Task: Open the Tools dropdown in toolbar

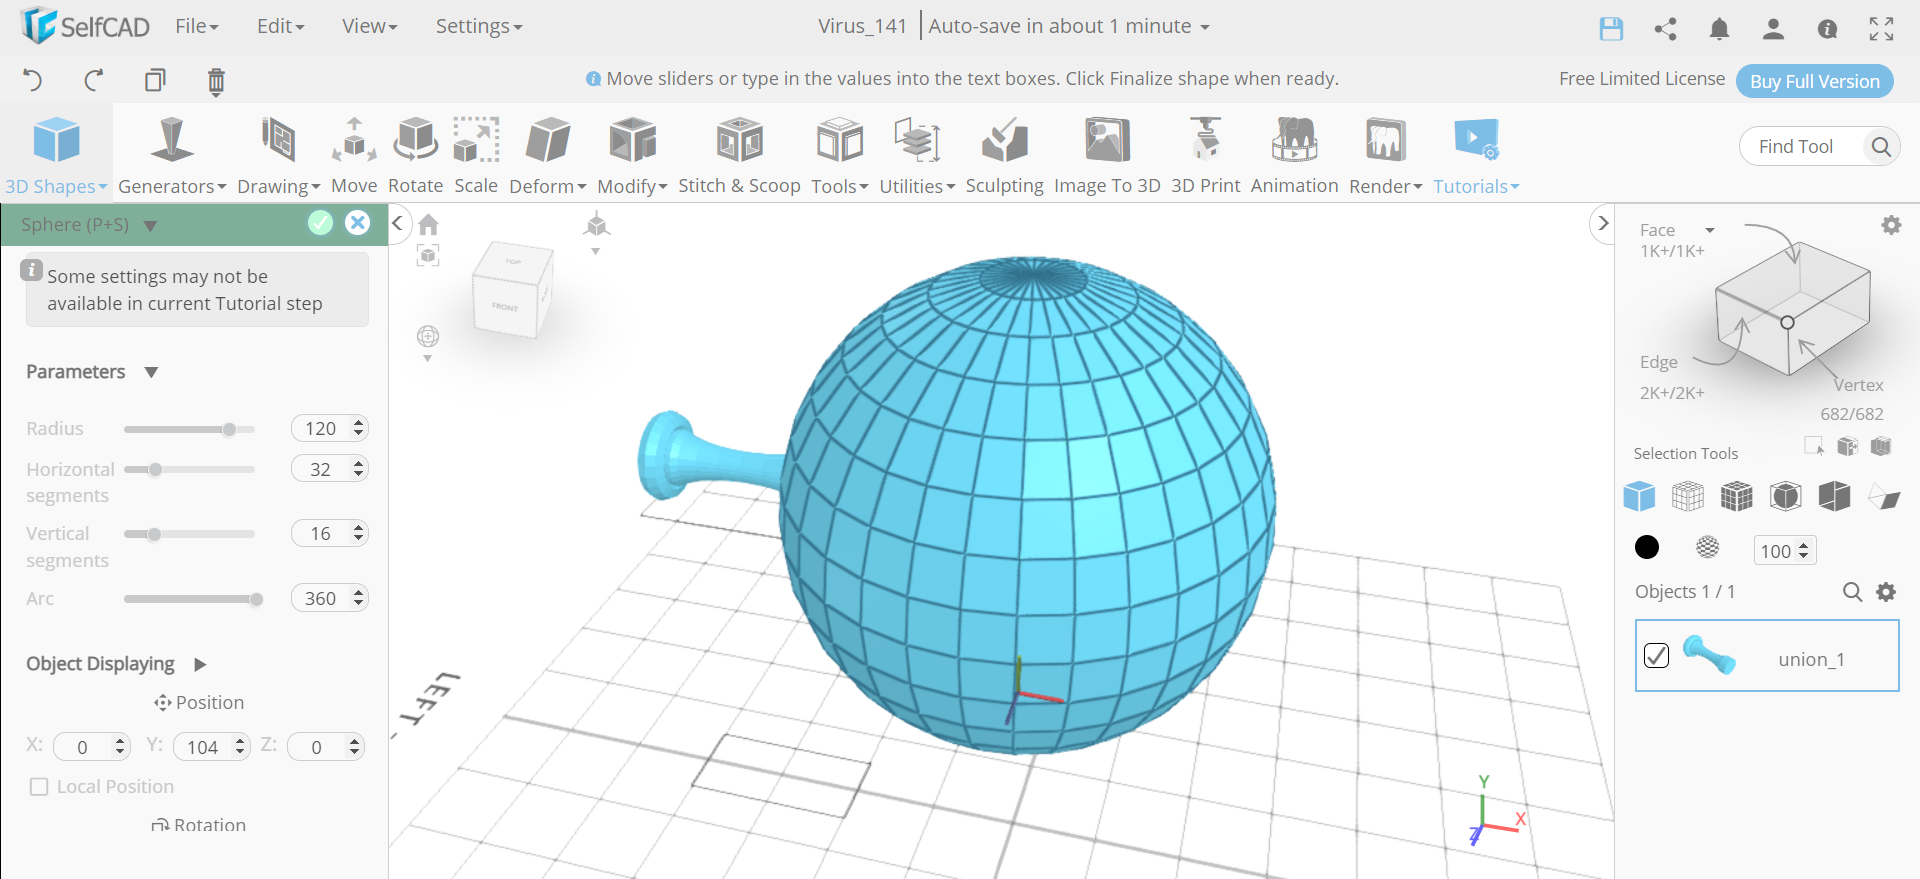Action: coord(839,154)
